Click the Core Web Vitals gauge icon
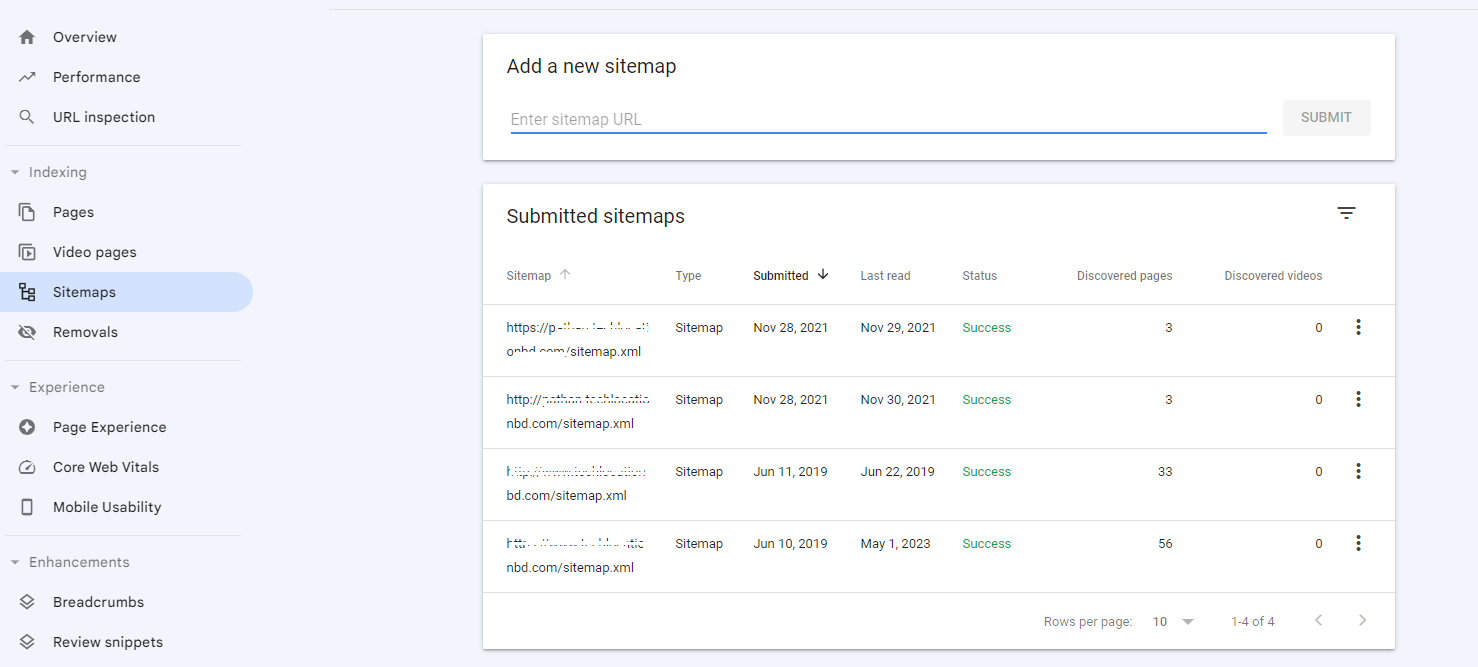 pos(28,467)
